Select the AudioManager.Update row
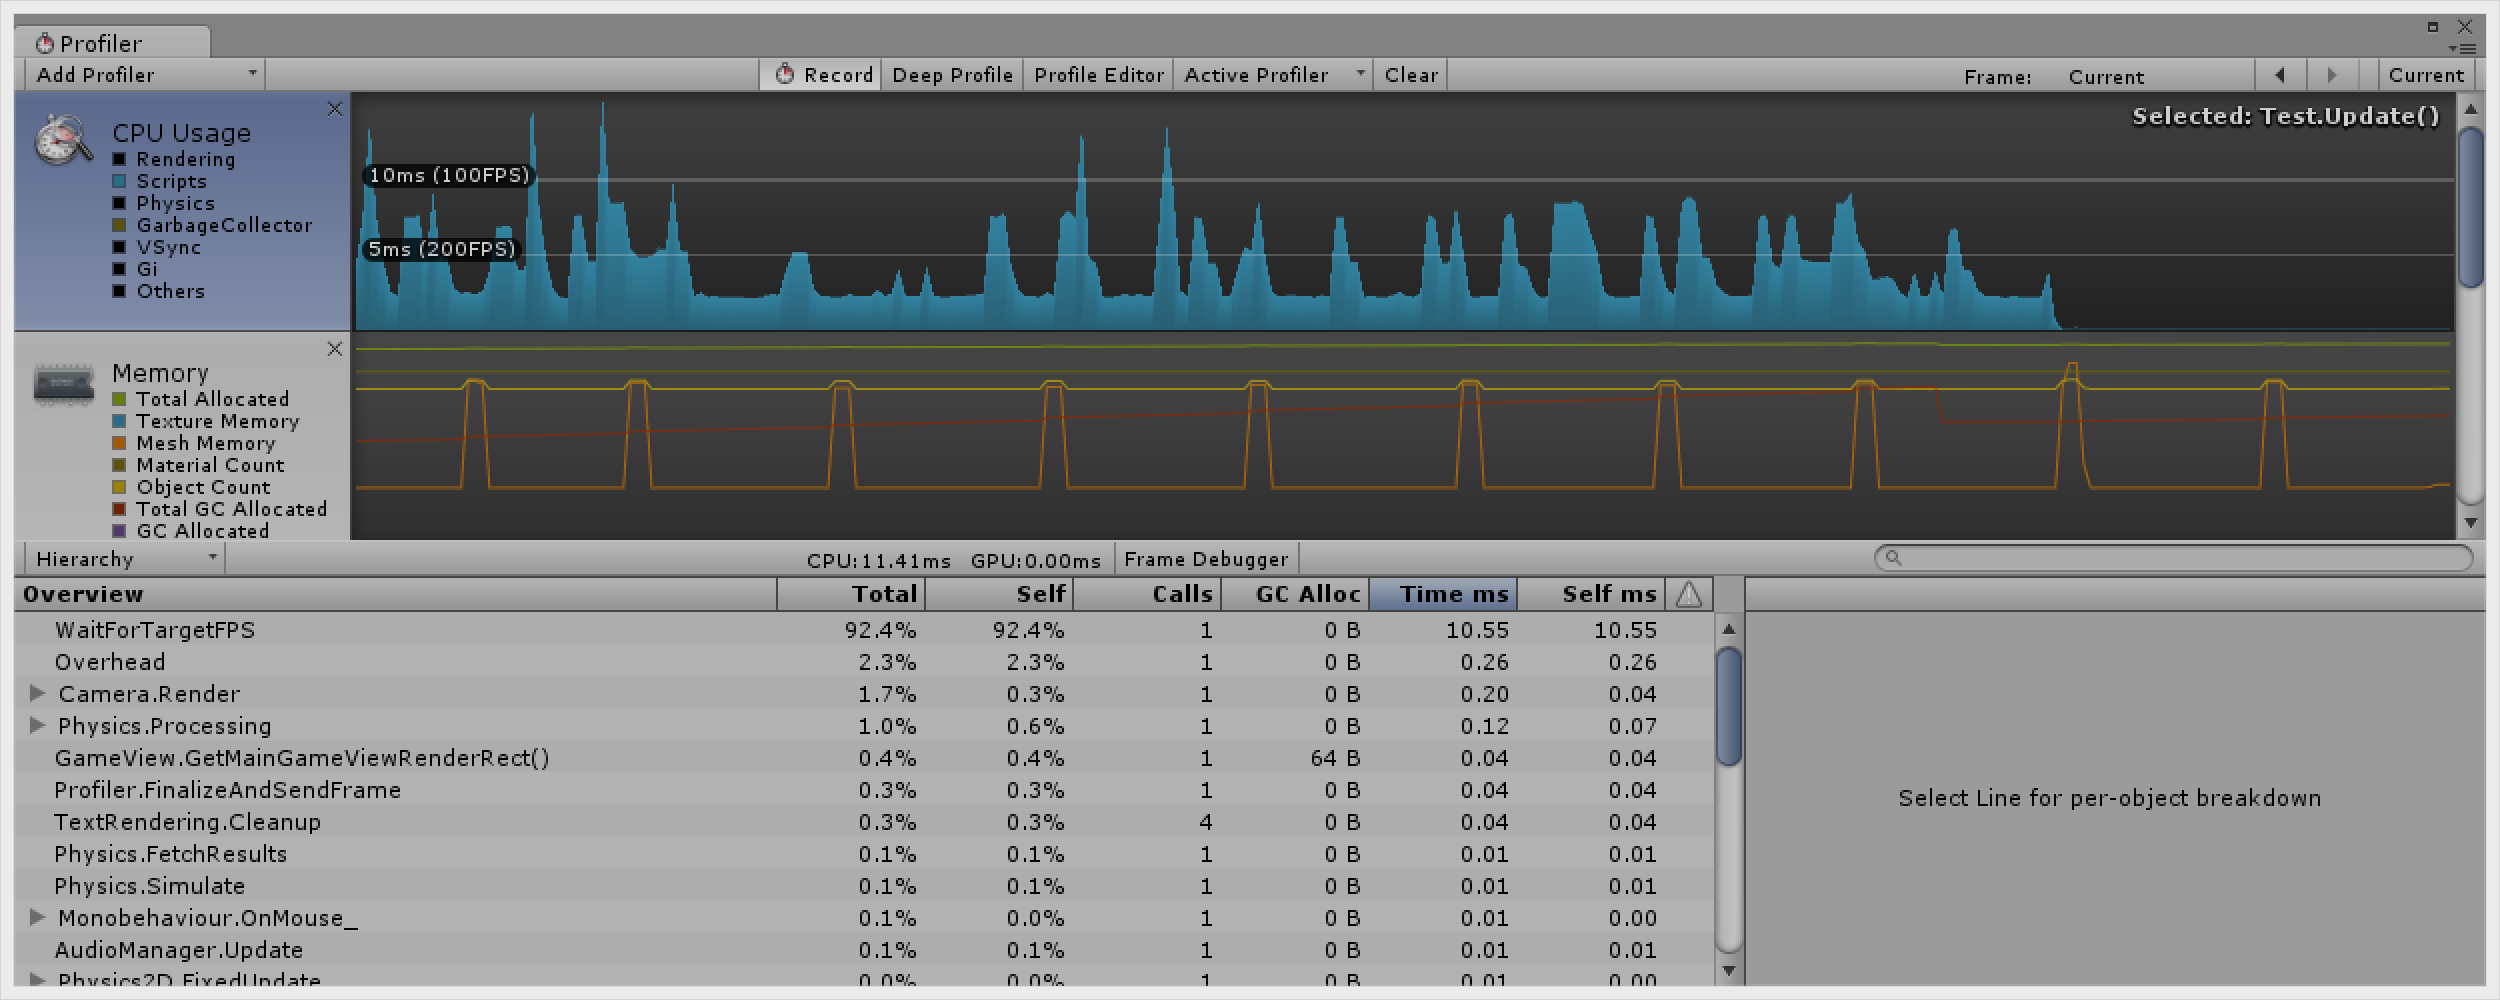The width and height of the screenshot is (2500, 1000). [864, 950]
